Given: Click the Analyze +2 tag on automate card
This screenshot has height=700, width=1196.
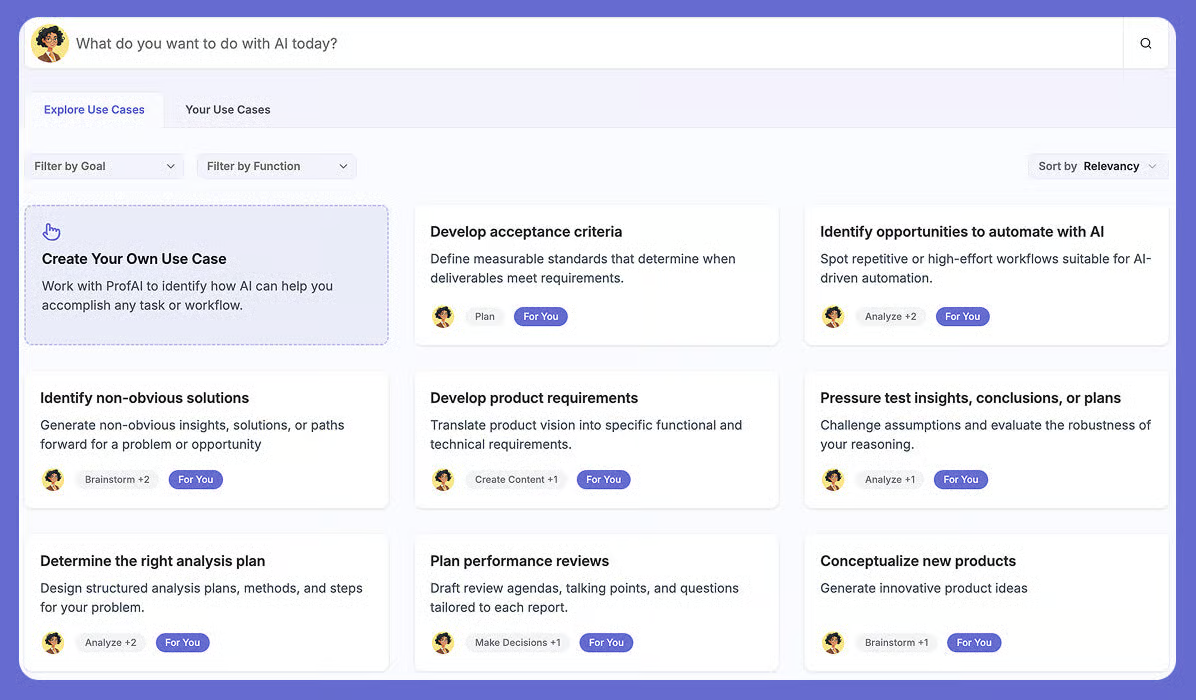Looking at the screenshot, I should (890, 317).
